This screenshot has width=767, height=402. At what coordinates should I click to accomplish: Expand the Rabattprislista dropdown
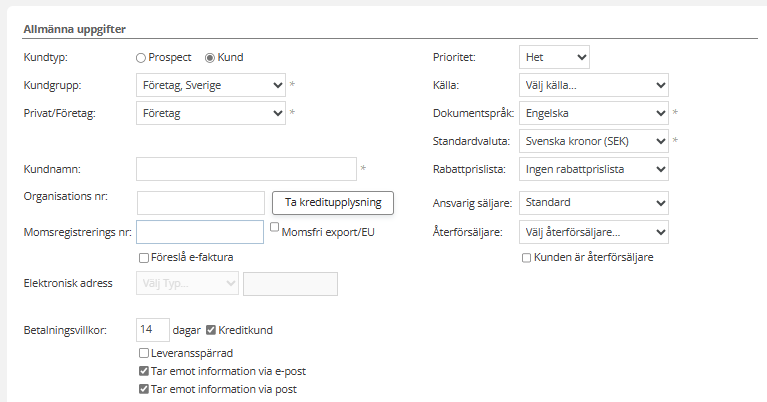click(x=593, y=169)
